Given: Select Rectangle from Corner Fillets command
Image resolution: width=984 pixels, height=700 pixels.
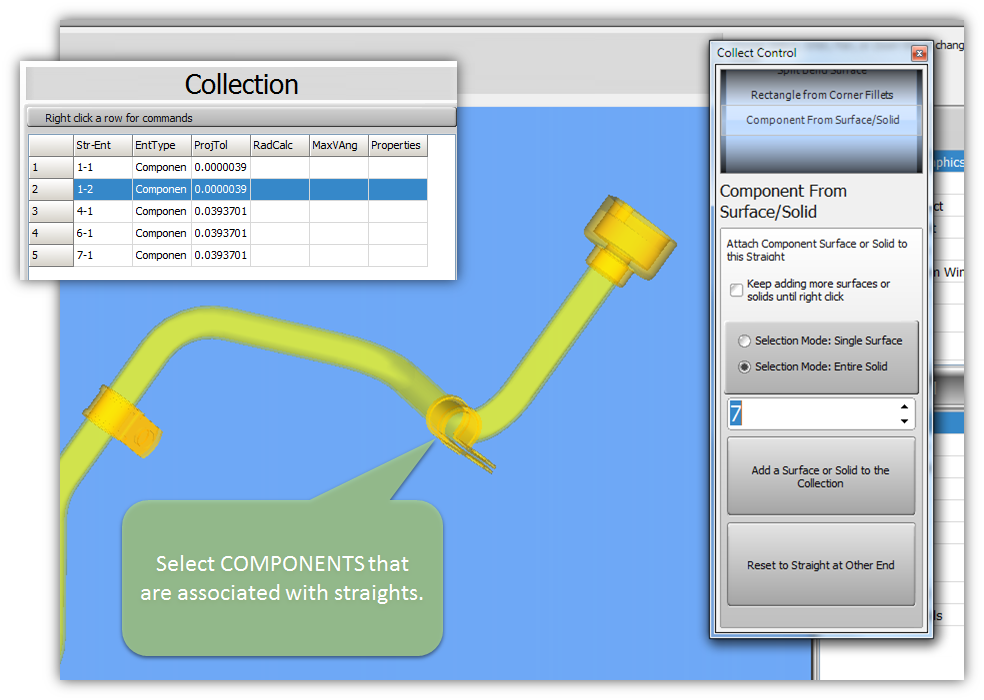Looking at the screenshot, I should coord(821,95).
